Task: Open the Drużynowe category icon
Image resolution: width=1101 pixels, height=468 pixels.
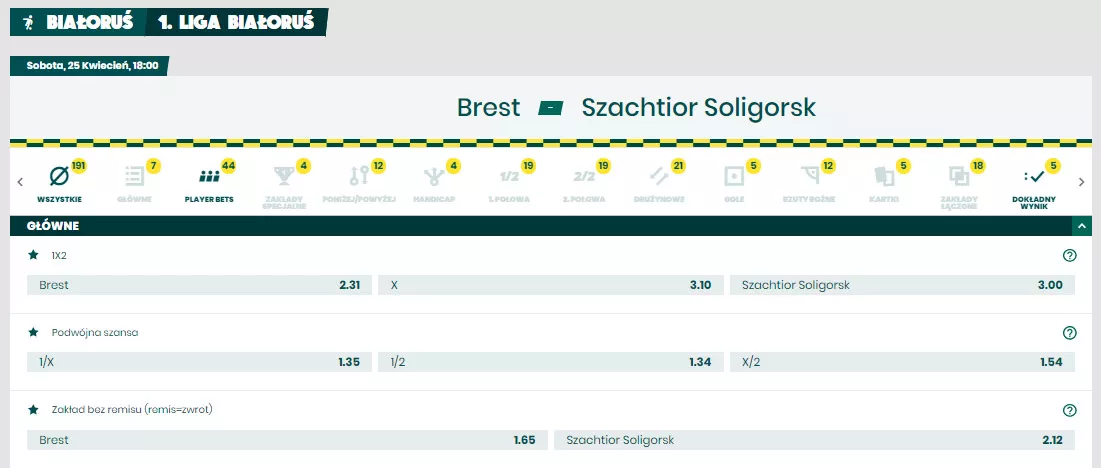Action: (658, 178)
